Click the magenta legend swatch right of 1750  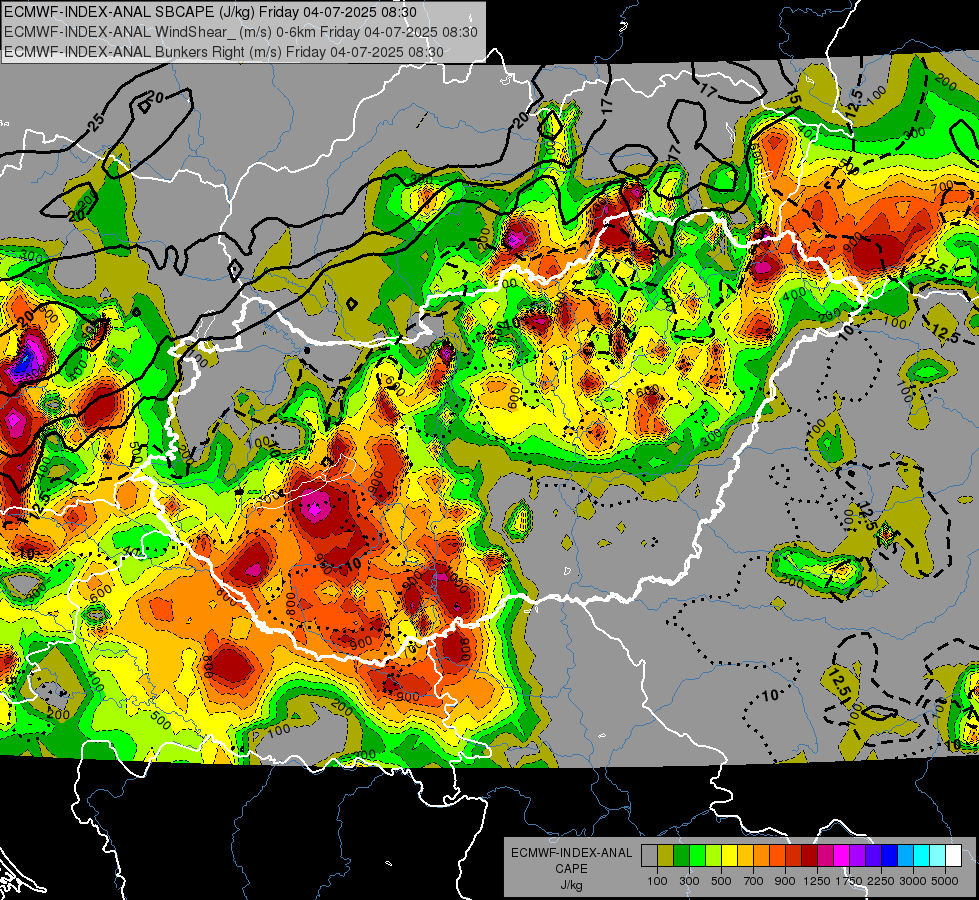pyautogui.click(x=842, y=856)
